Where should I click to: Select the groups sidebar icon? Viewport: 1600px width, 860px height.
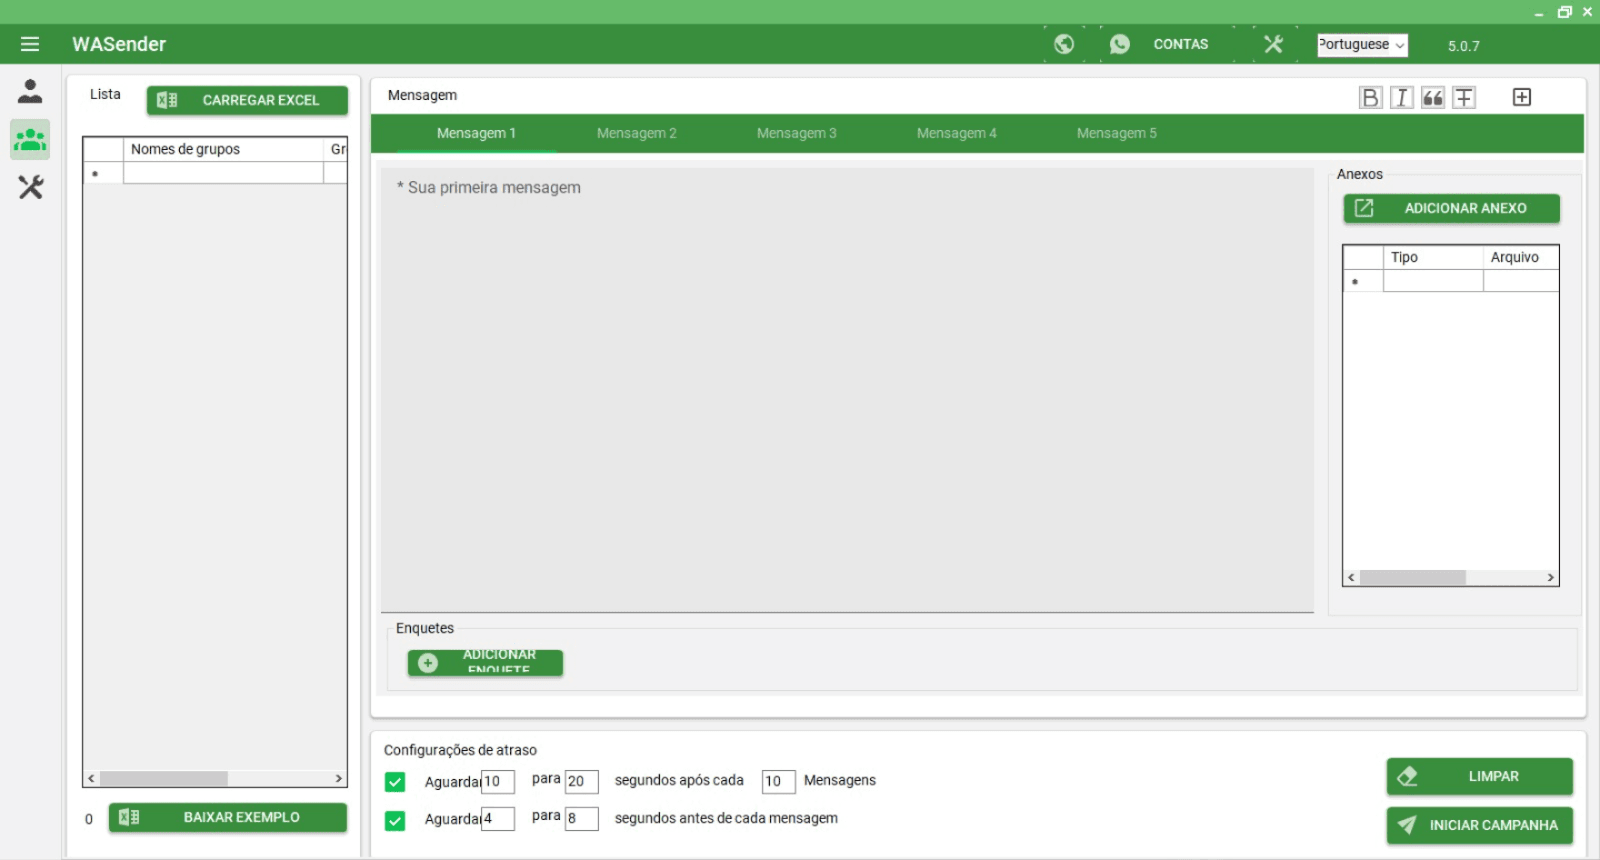[30, 140]
